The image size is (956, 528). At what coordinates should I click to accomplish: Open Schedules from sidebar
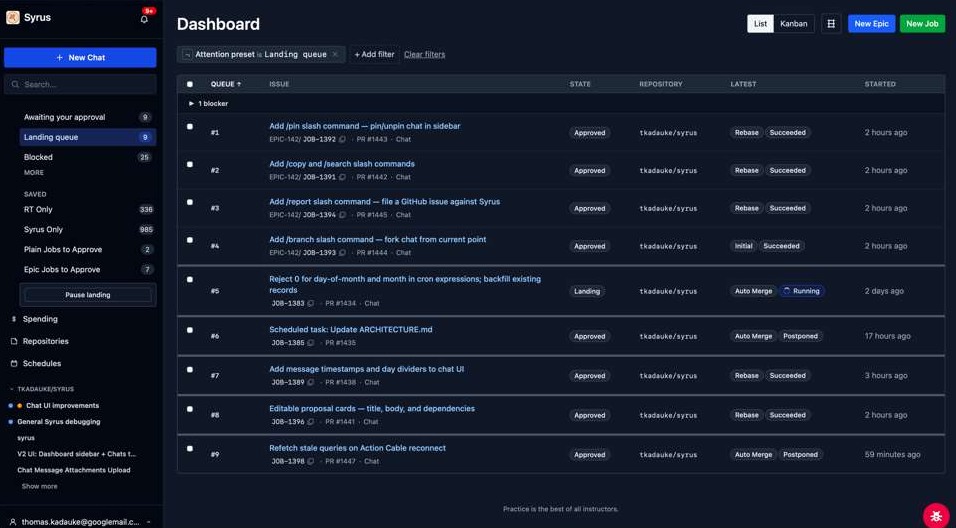[41, 363]
